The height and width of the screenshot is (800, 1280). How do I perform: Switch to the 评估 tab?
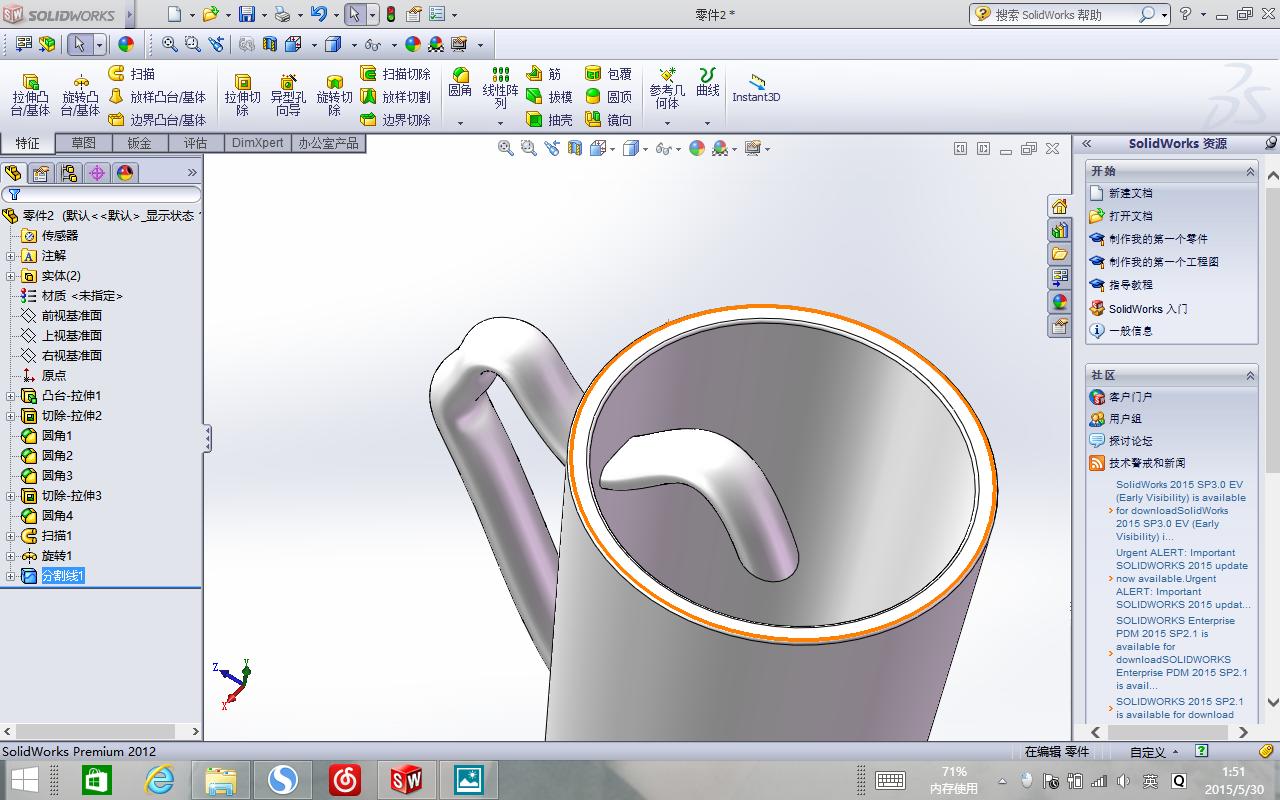[x=193, y=143]
